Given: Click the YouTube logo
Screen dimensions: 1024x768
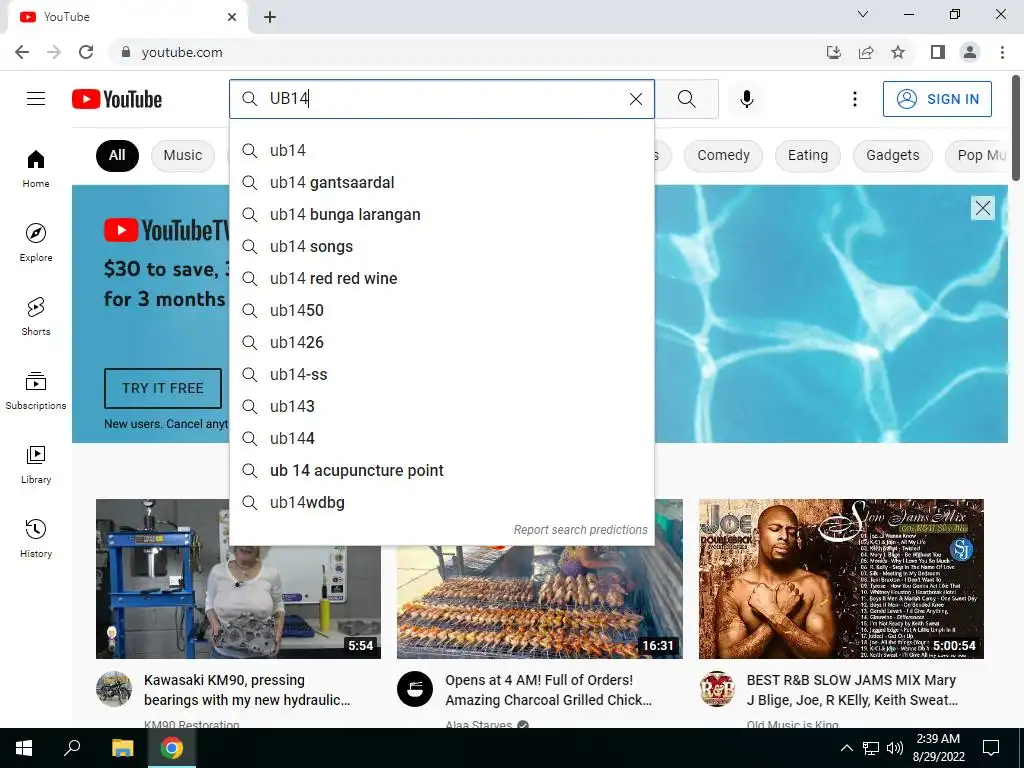Looking at the screenshot, I should coord(117,99).
